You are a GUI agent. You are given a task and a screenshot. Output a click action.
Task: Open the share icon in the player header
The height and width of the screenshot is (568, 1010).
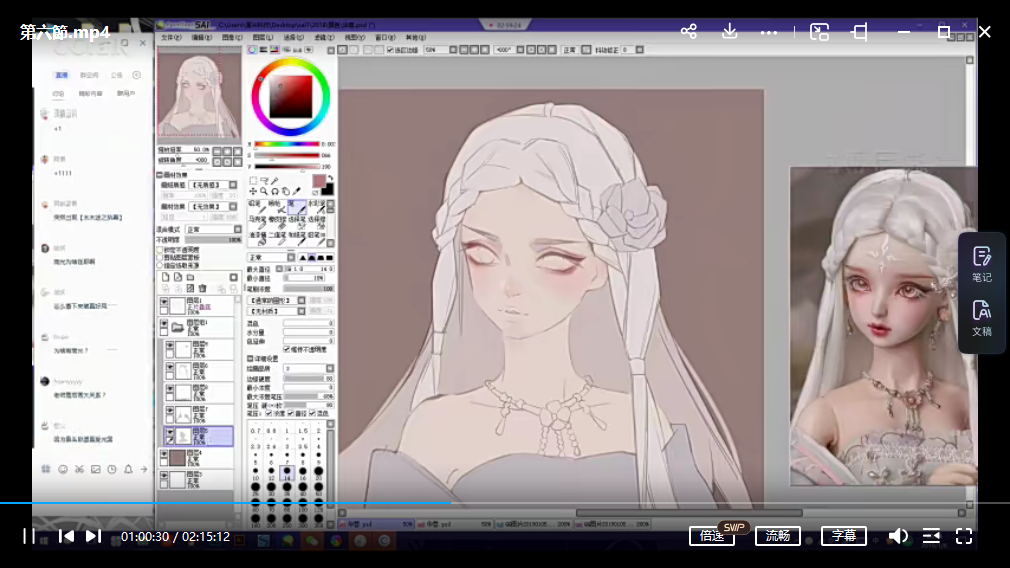pos(689,31)
